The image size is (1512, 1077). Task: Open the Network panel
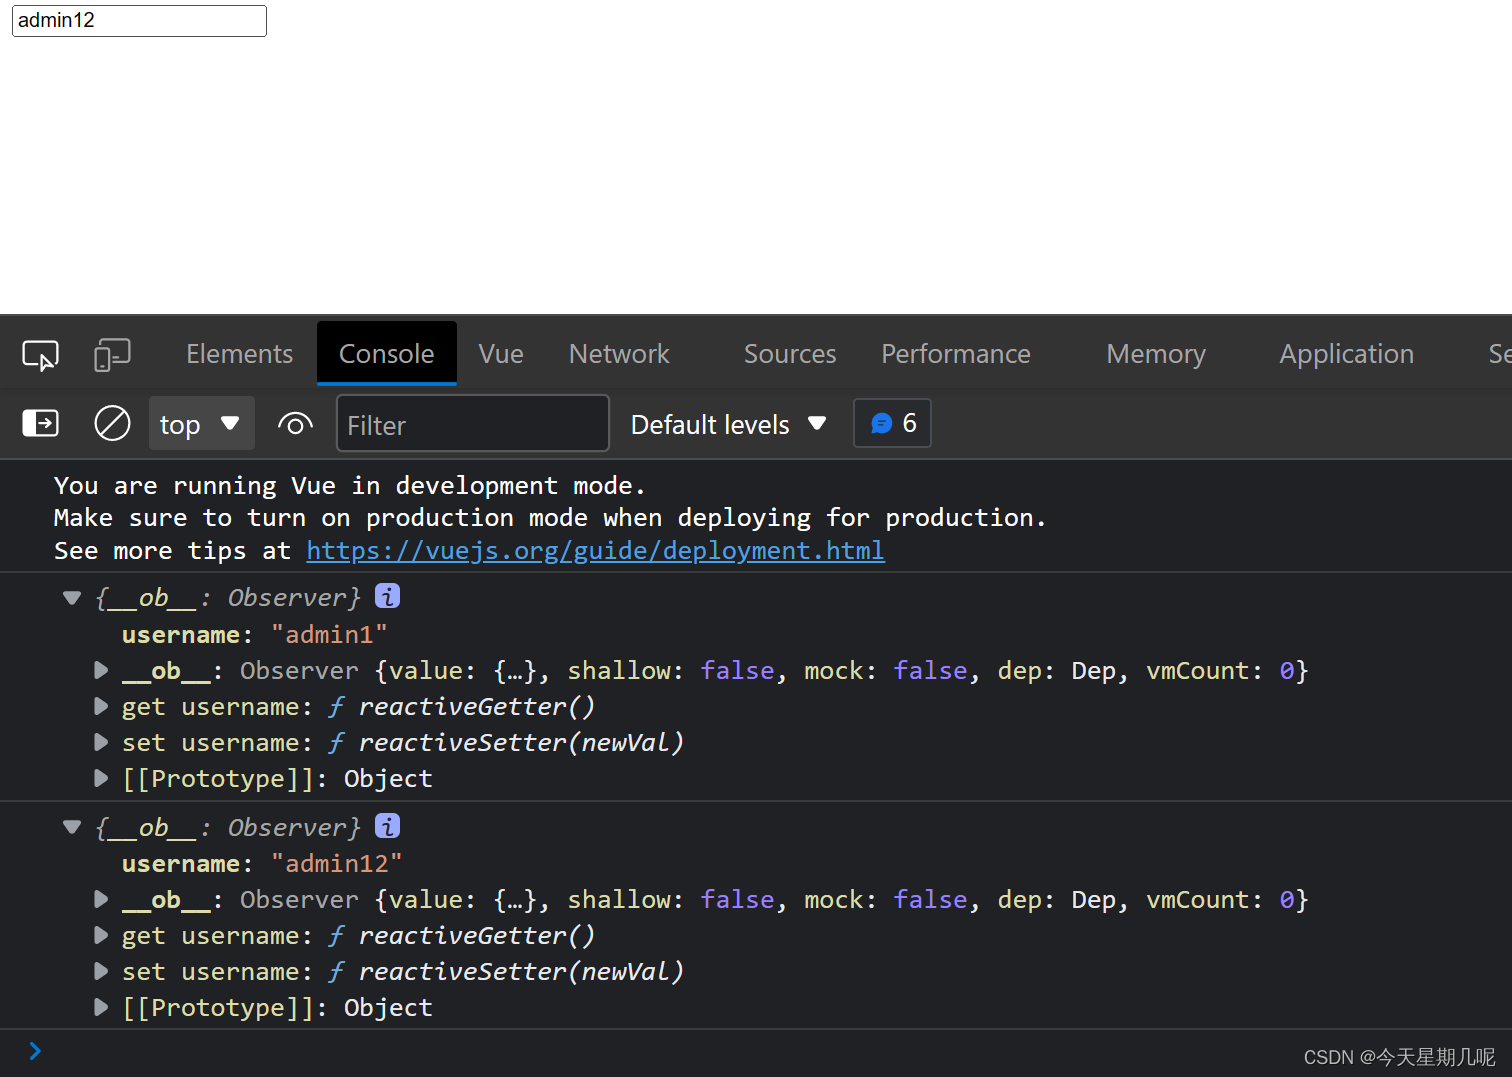(x=619, y=354)
